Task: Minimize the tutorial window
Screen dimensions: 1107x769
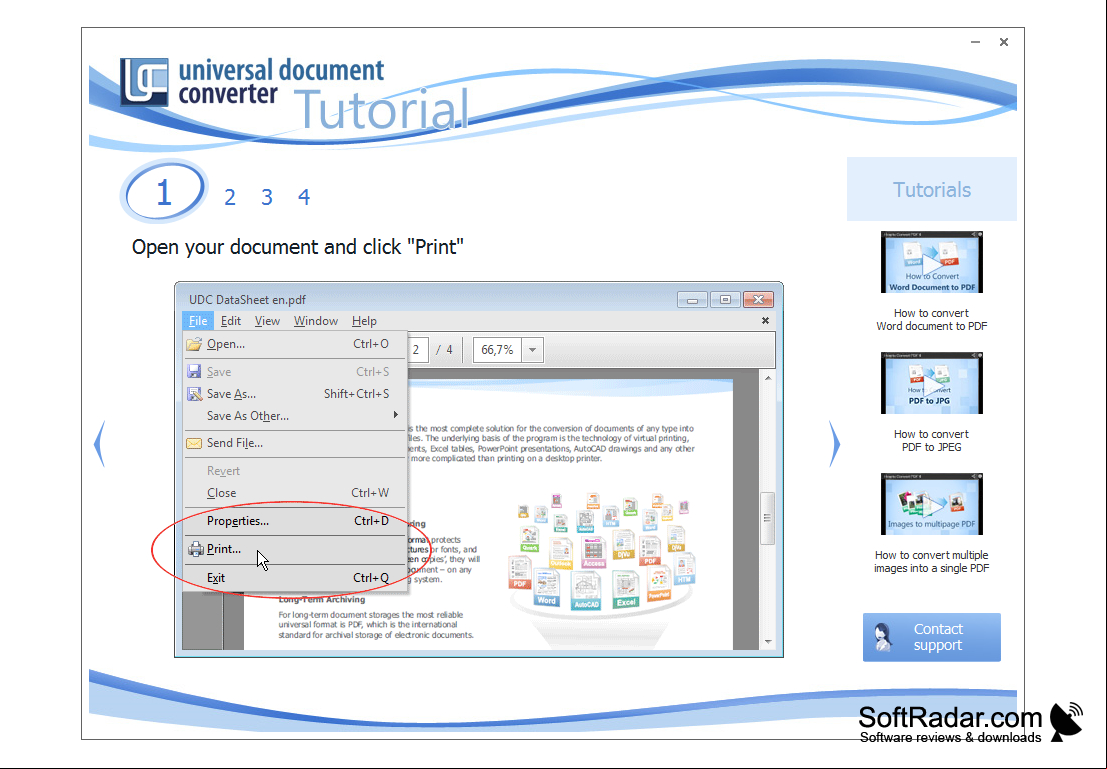Action: (975, 42)
